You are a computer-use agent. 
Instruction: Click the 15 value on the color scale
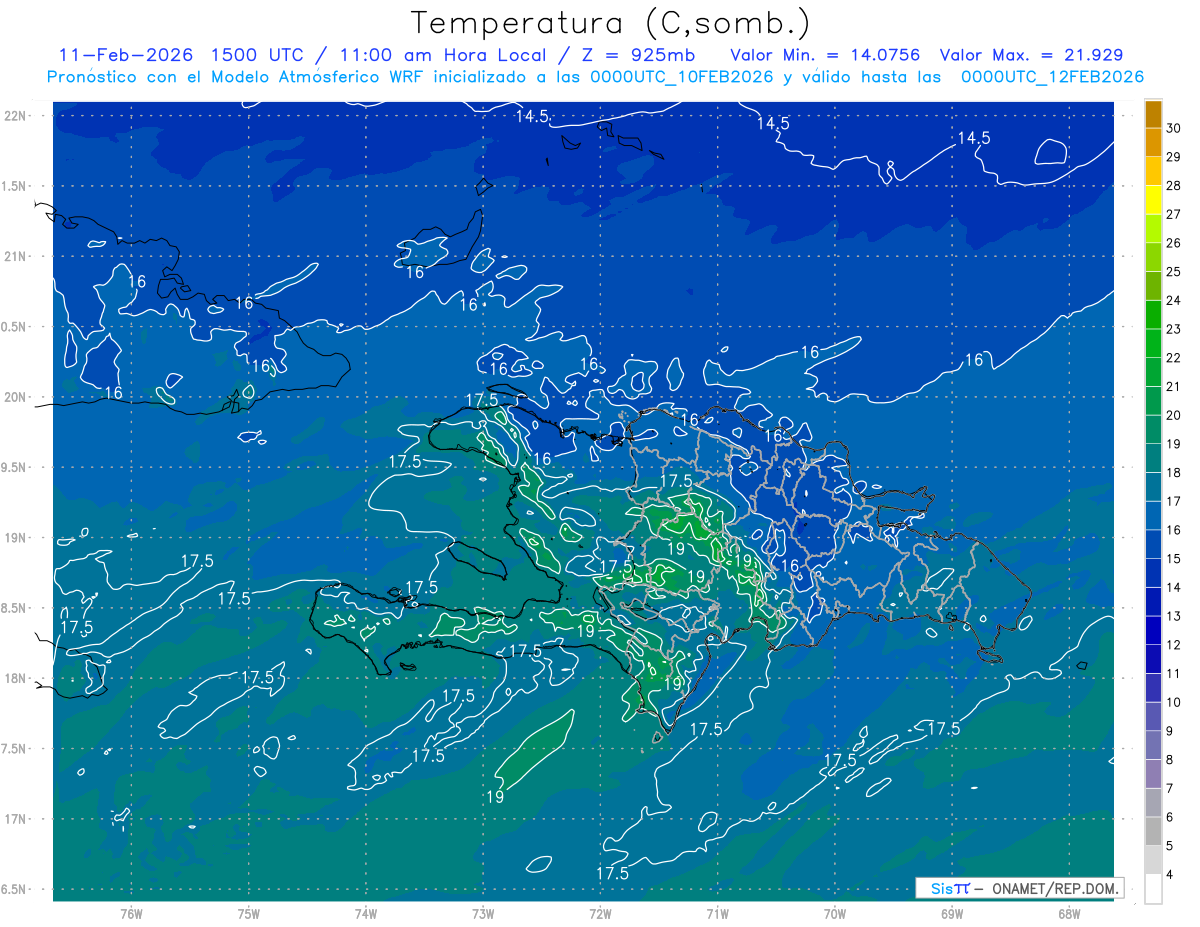coord(1174,559)
